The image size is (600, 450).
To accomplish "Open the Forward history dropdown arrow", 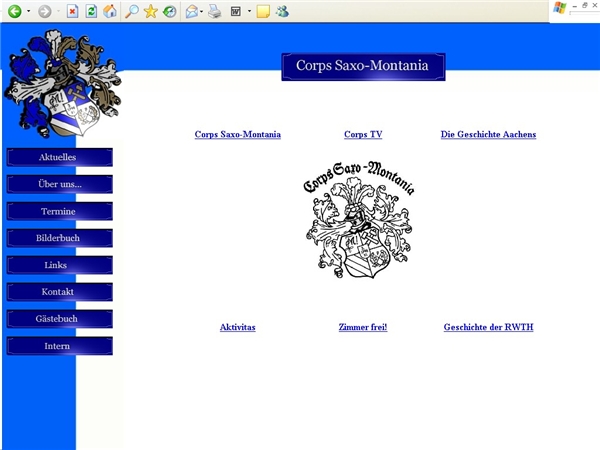I will [59, 11].
